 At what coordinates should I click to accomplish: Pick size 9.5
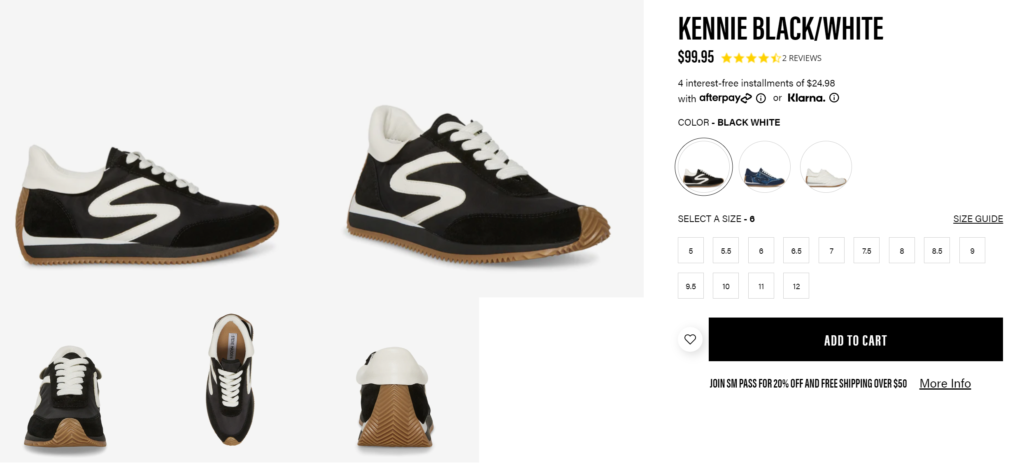pyautogui.click(x=690, y=286)
